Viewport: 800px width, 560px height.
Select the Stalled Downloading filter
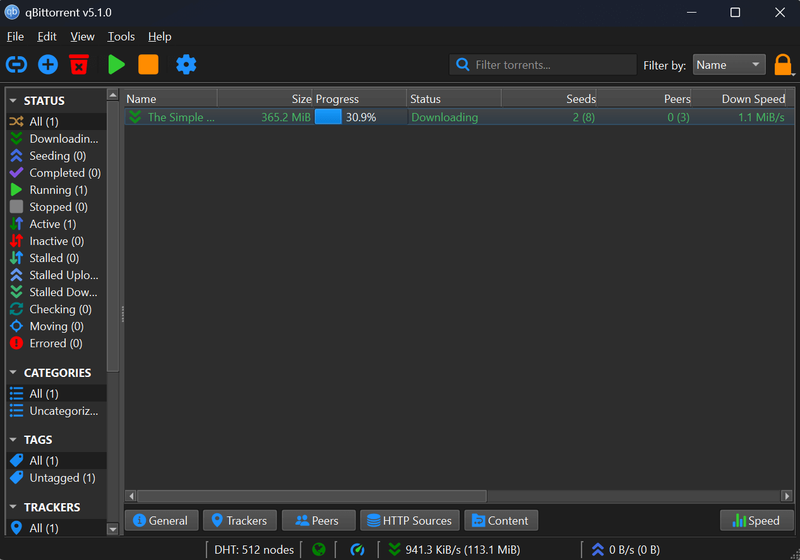56,292
